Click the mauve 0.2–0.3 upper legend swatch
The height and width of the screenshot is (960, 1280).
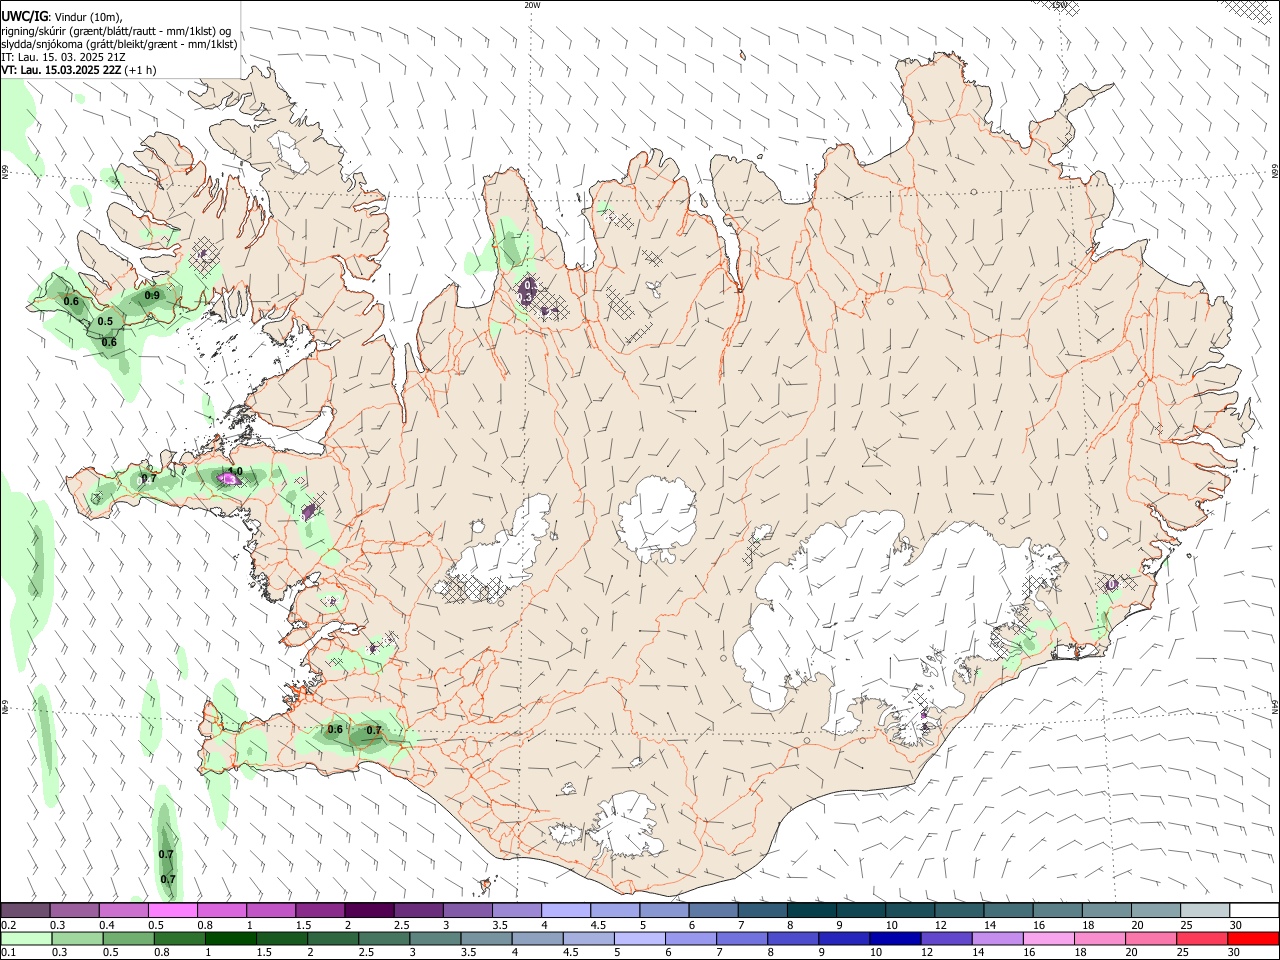click(x=26, y=910)
